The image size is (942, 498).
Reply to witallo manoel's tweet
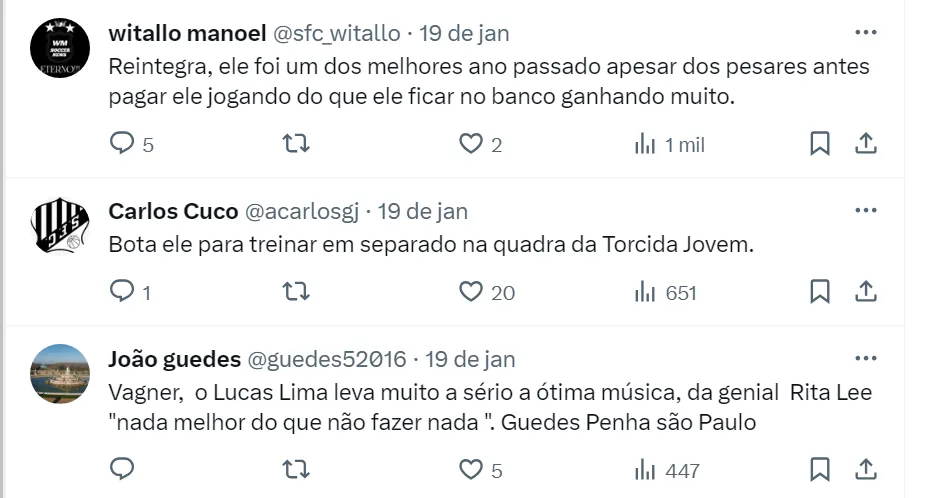[121, 145]
